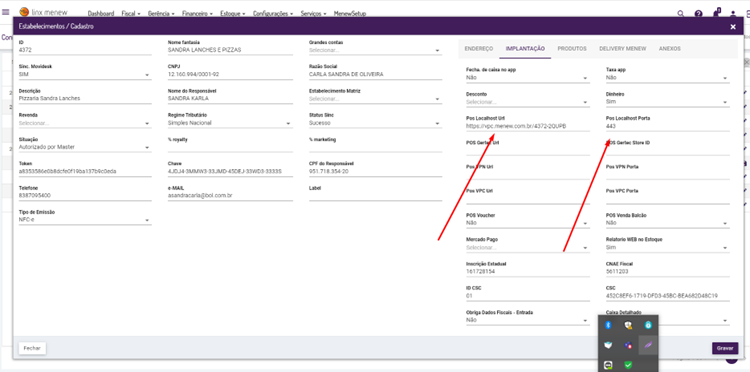
Task: Focus the Nome fantasia field
Action: 231,50
